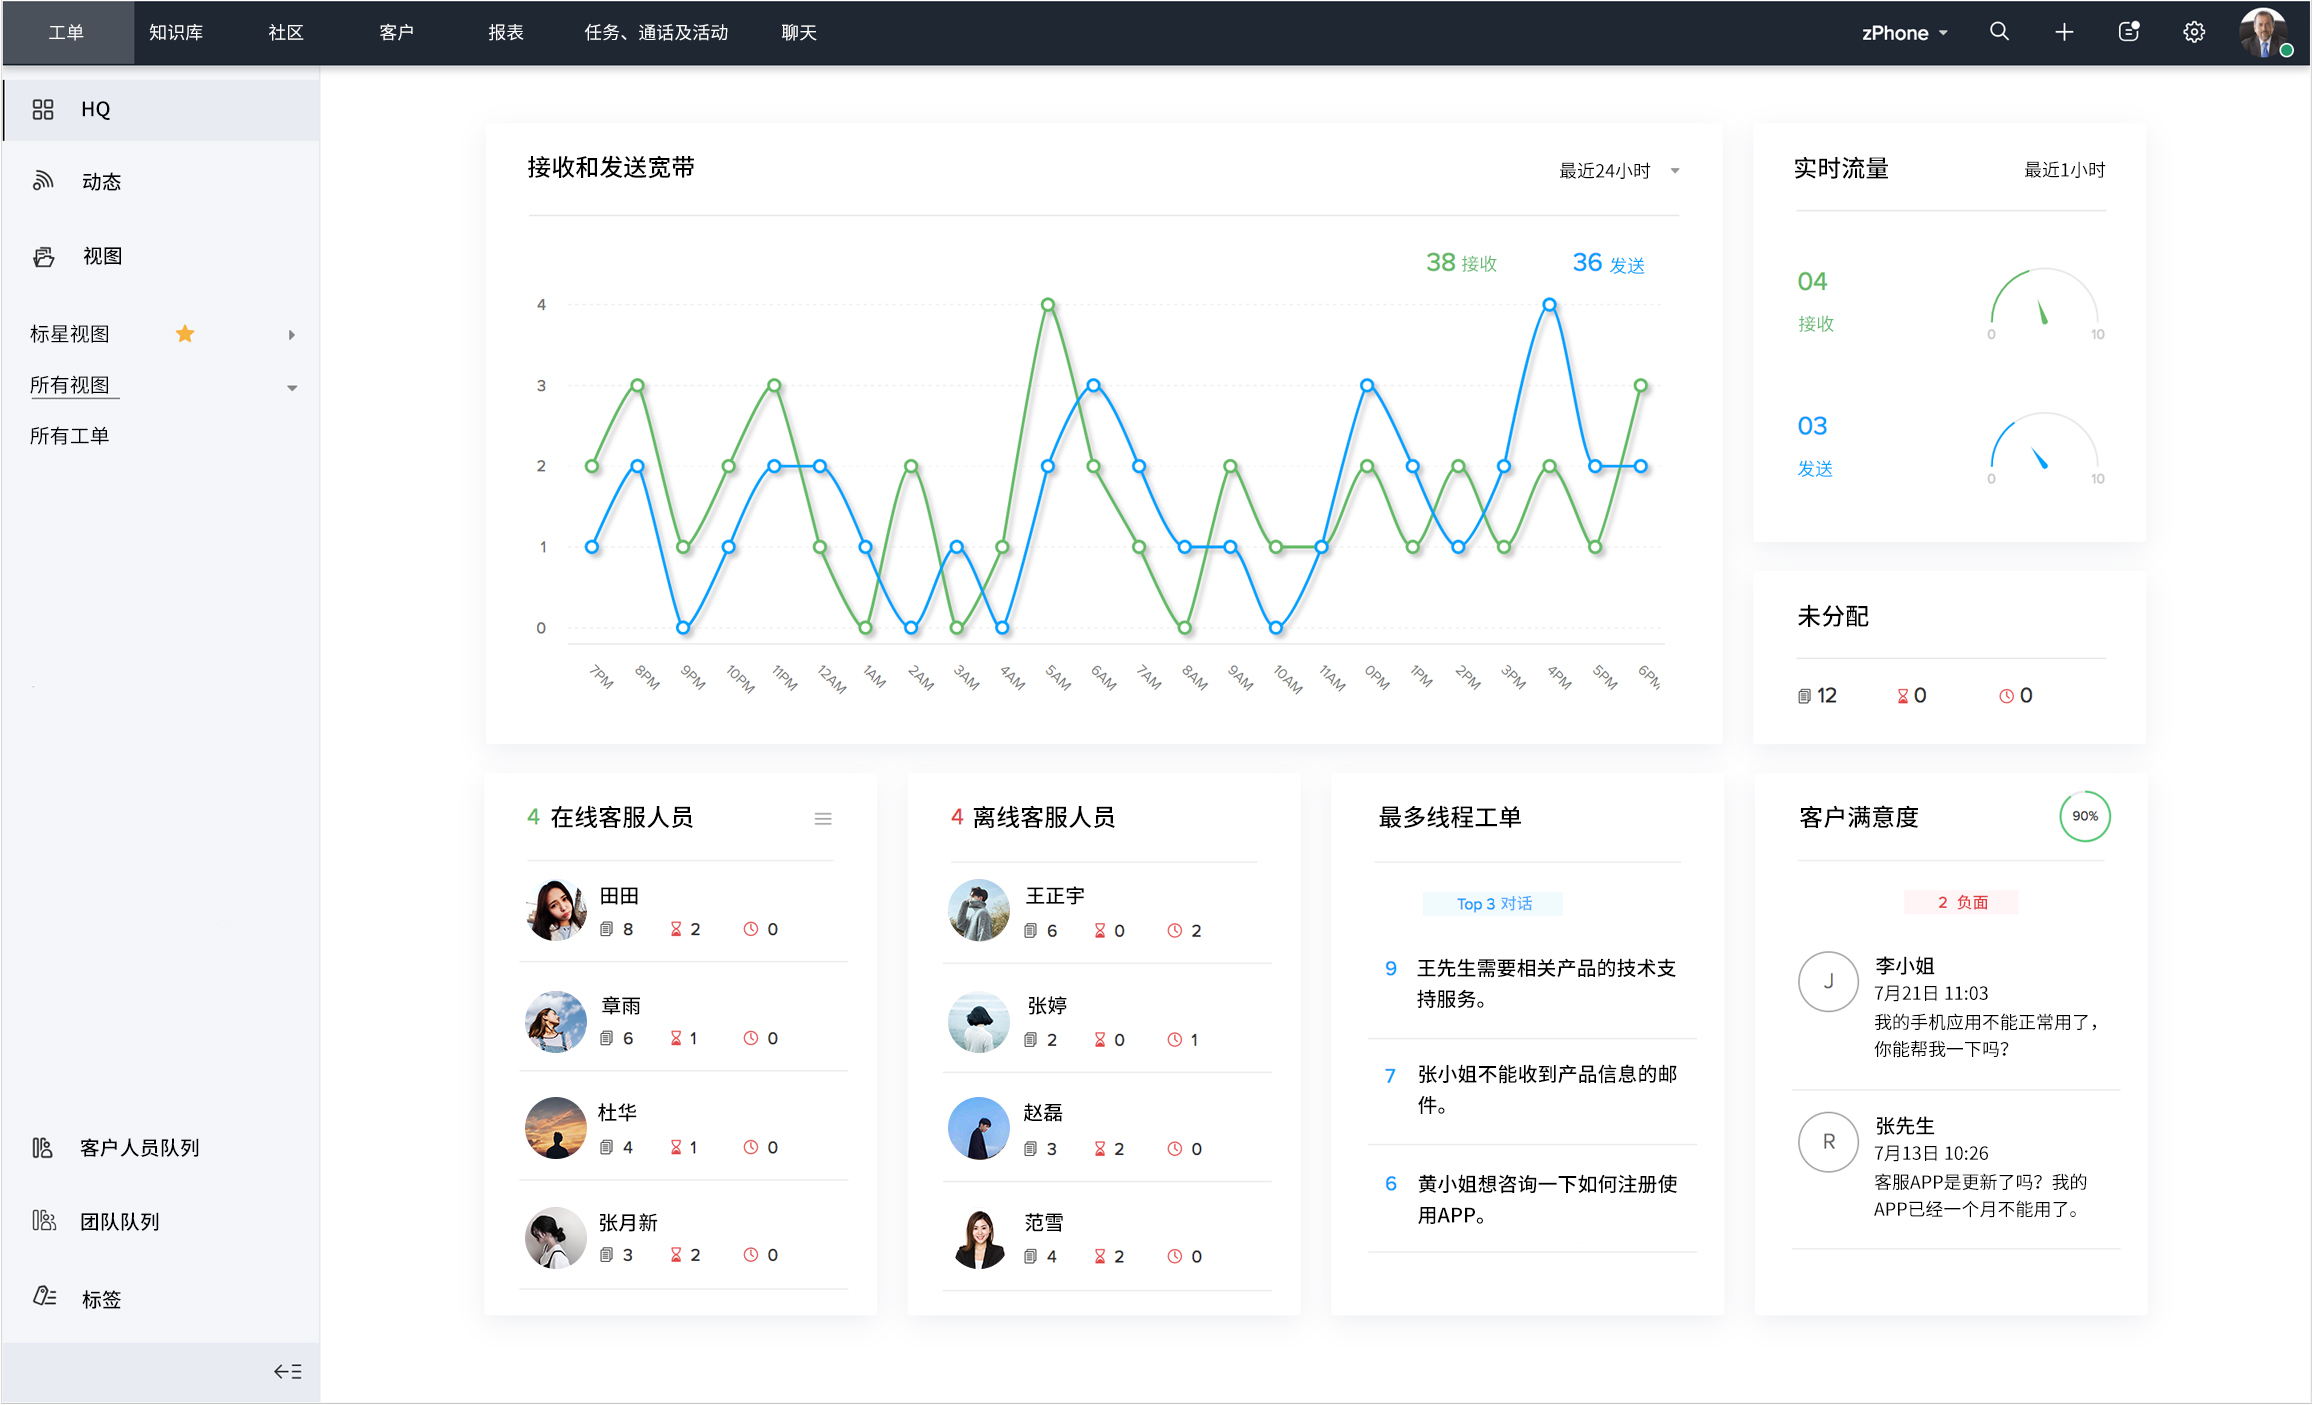
Task: Open the 团队队列 team queue icon
Action: pyautogui.click(x=44, y=1220)
